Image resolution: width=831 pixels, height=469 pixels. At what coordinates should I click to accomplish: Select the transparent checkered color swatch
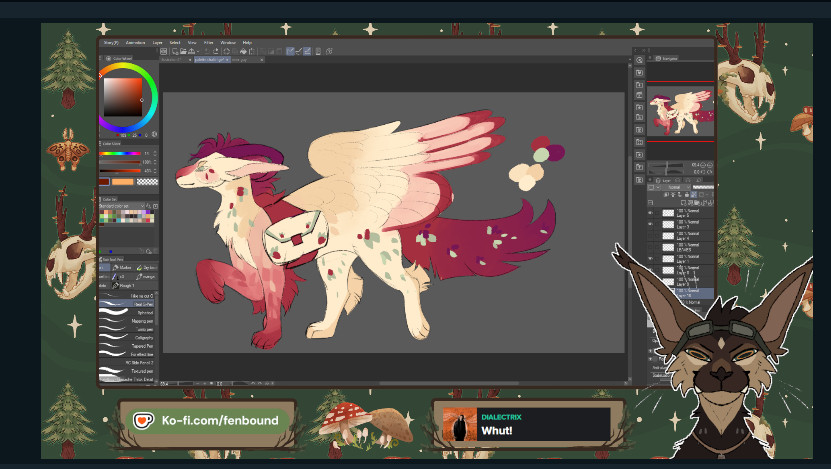pyautogui.click(x=147, y=182)
